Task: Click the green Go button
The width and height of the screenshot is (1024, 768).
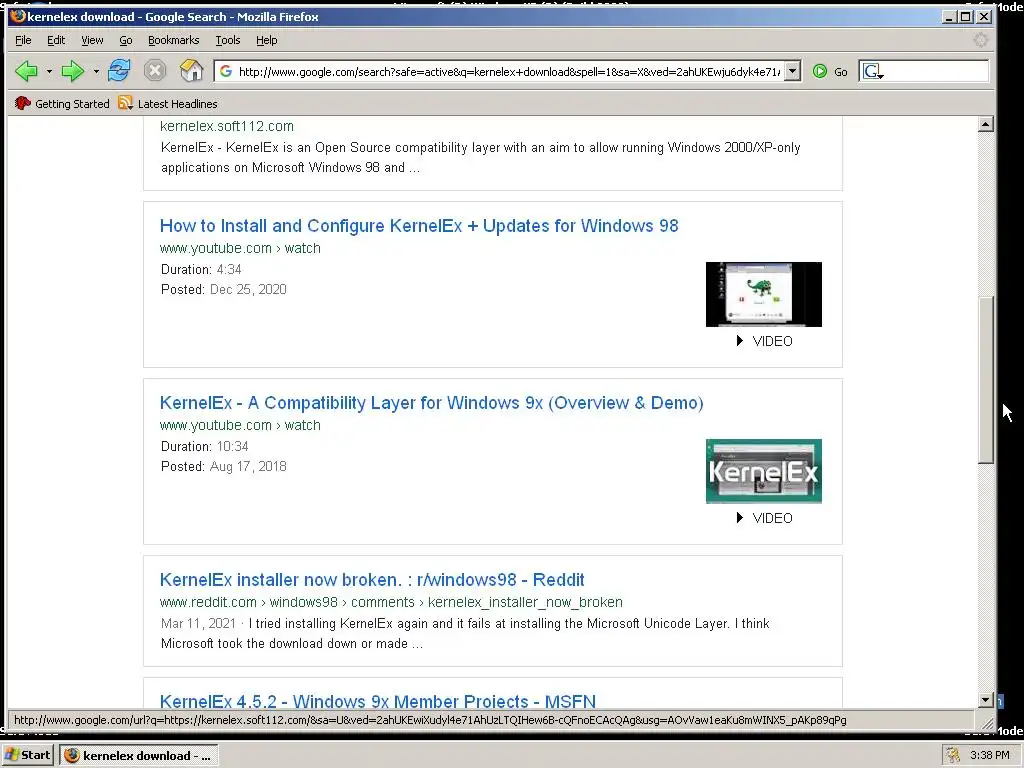Action: click(x=830, y=72)
